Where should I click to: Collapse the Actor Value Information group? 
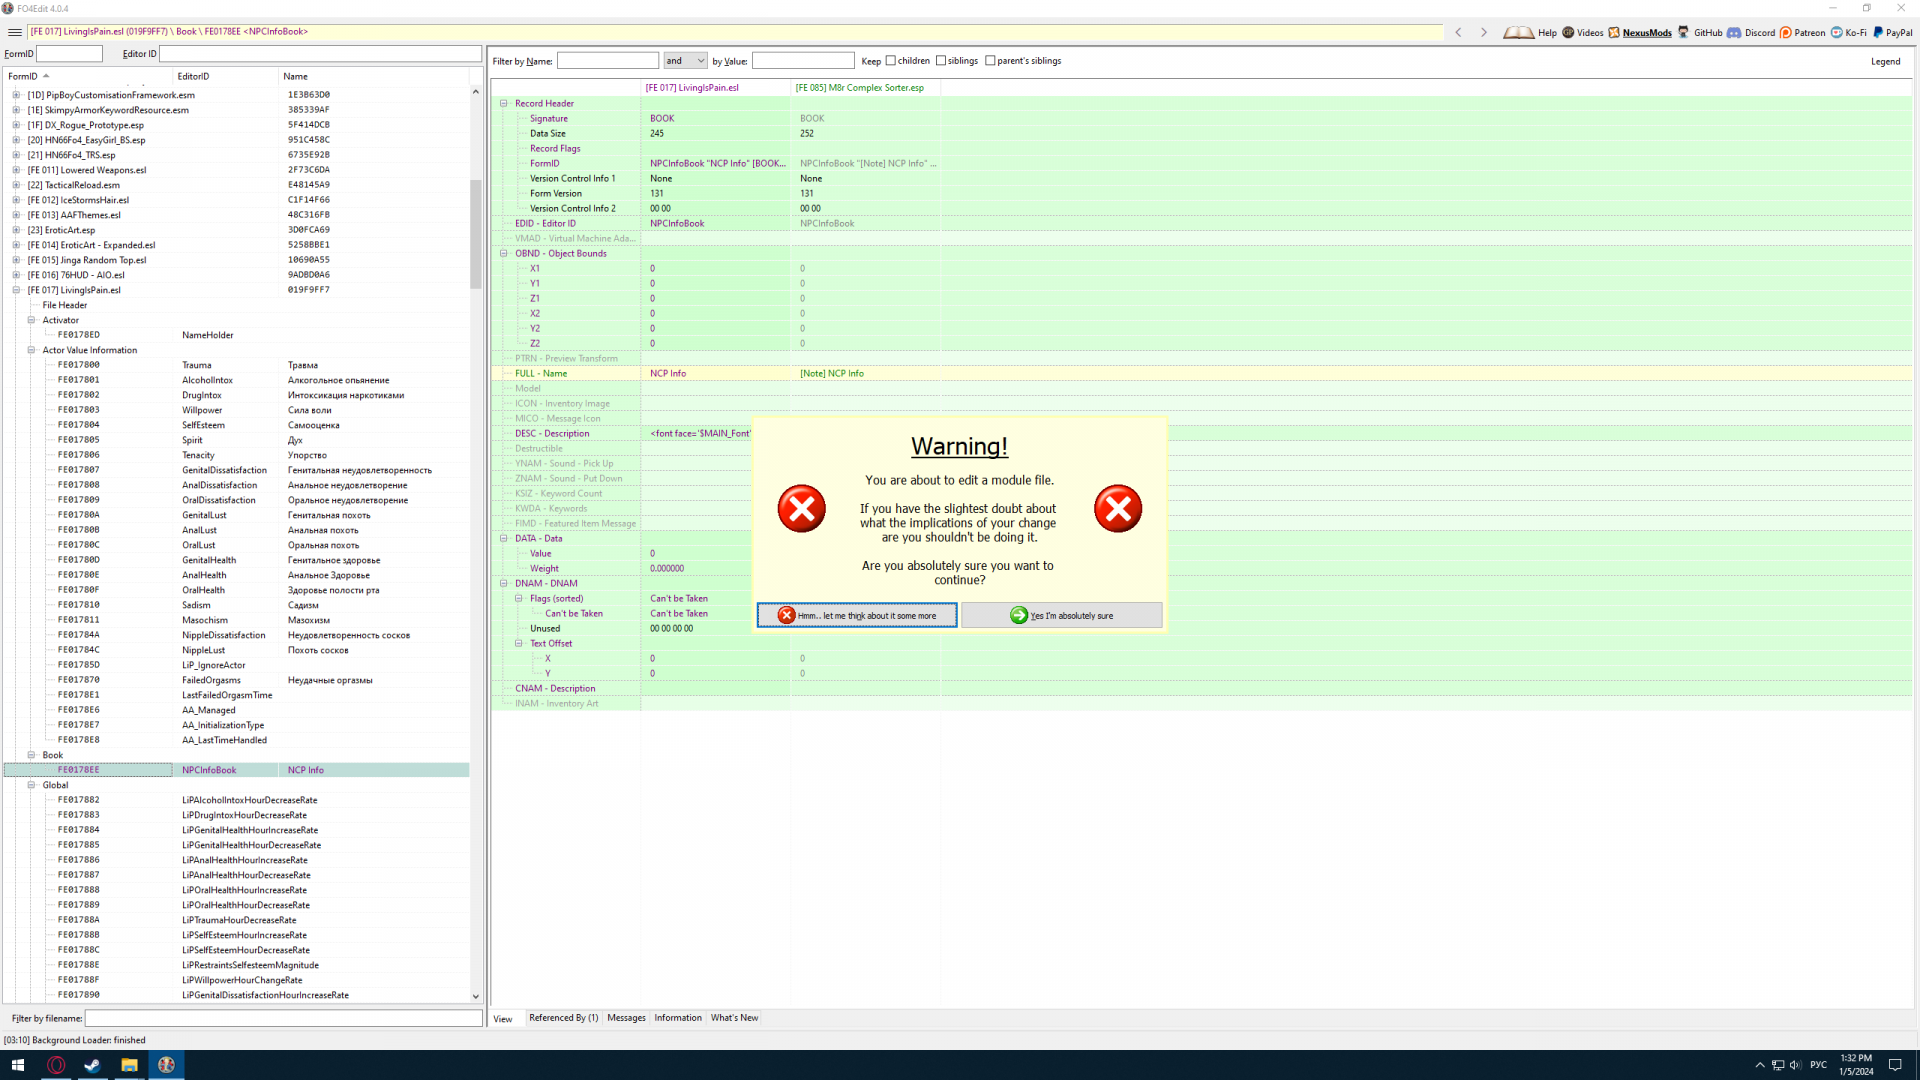[x=31, y=350]
